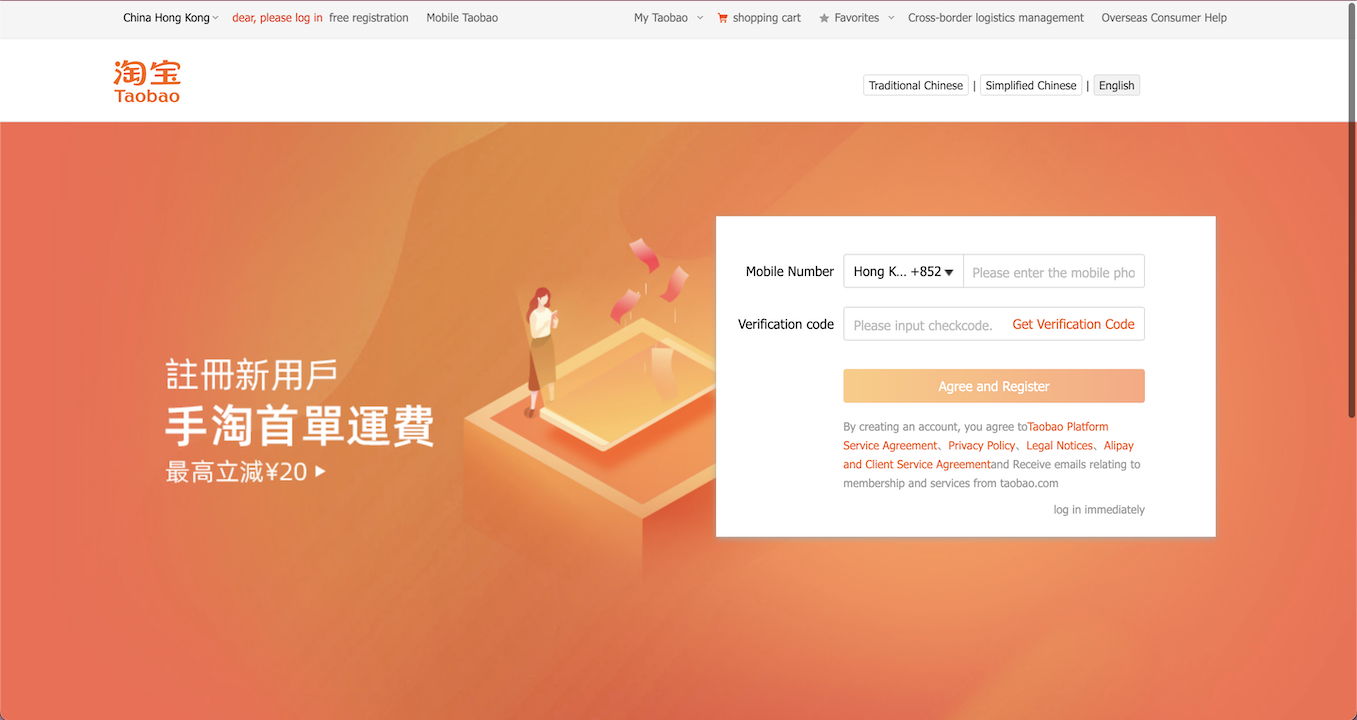Image resolution: width=1357 pixels, height=720 pixels.
Task: Open the free registration link
Action: [369, 18]
